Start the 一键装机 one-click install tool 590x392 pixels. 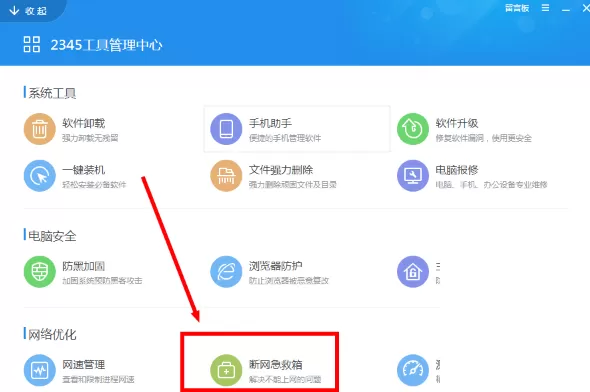pyautogui.click(x=75, y=176)
